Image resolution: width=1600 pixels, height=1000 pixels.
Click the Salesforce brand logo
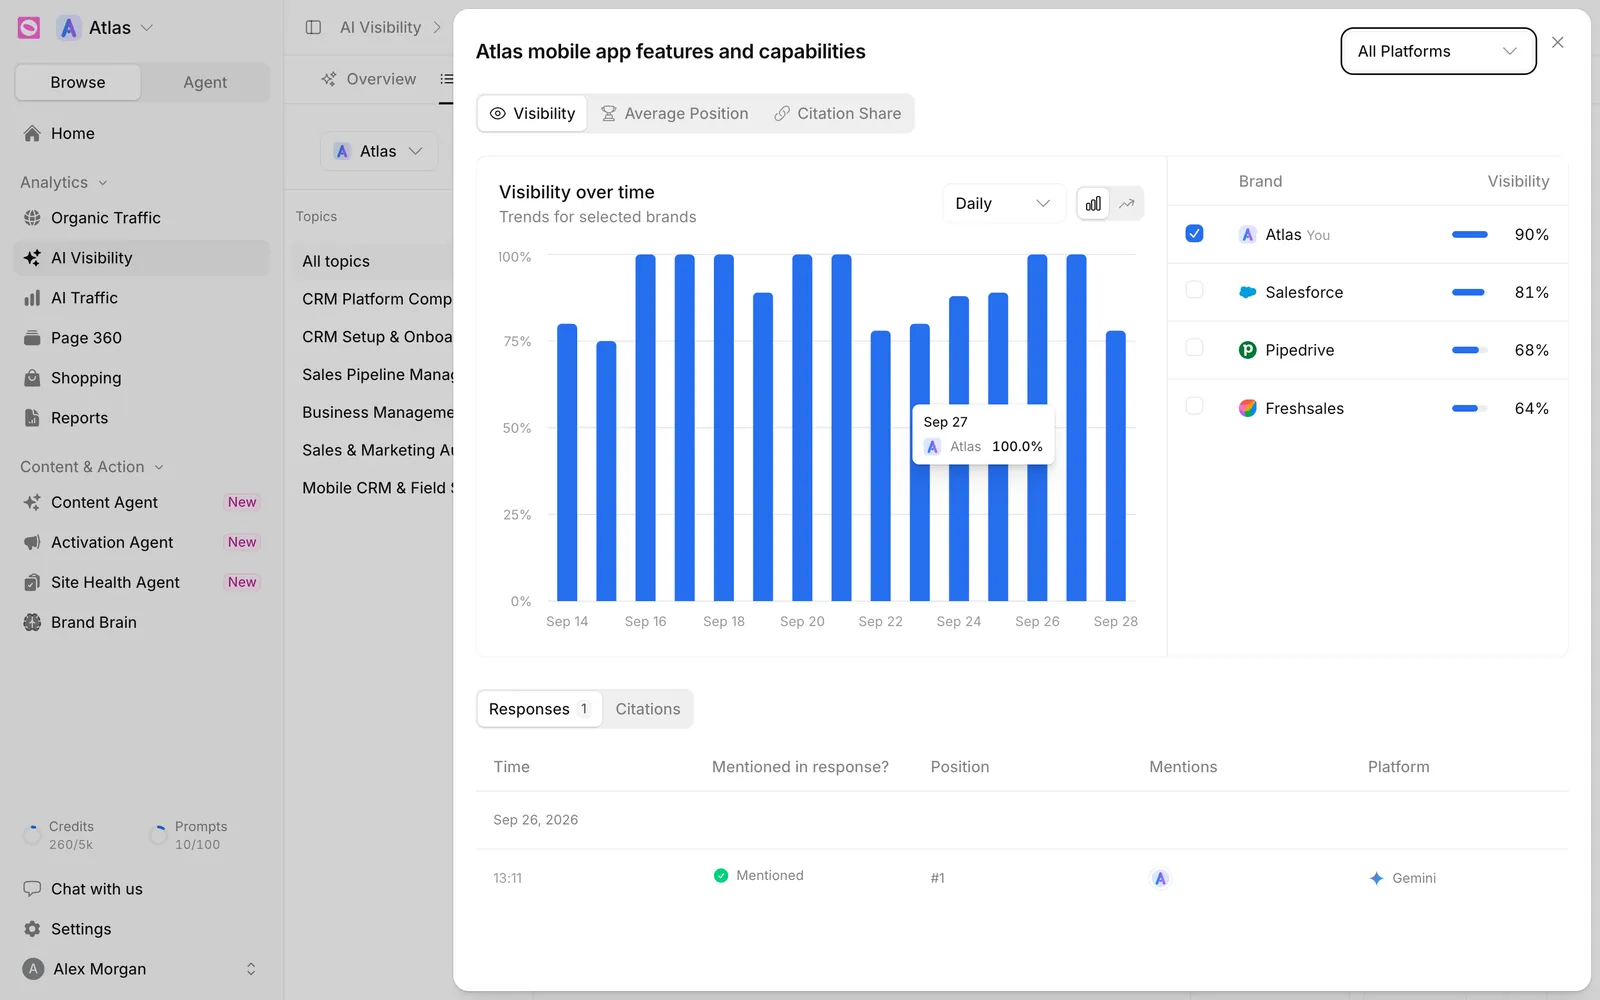pos(1248,292)
